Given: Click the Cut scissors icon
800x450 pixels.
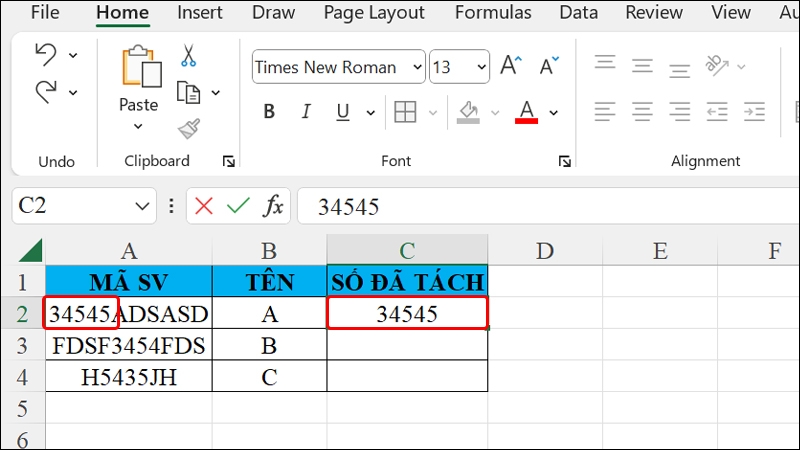Looking at the screenshot, I should (188, 56).
